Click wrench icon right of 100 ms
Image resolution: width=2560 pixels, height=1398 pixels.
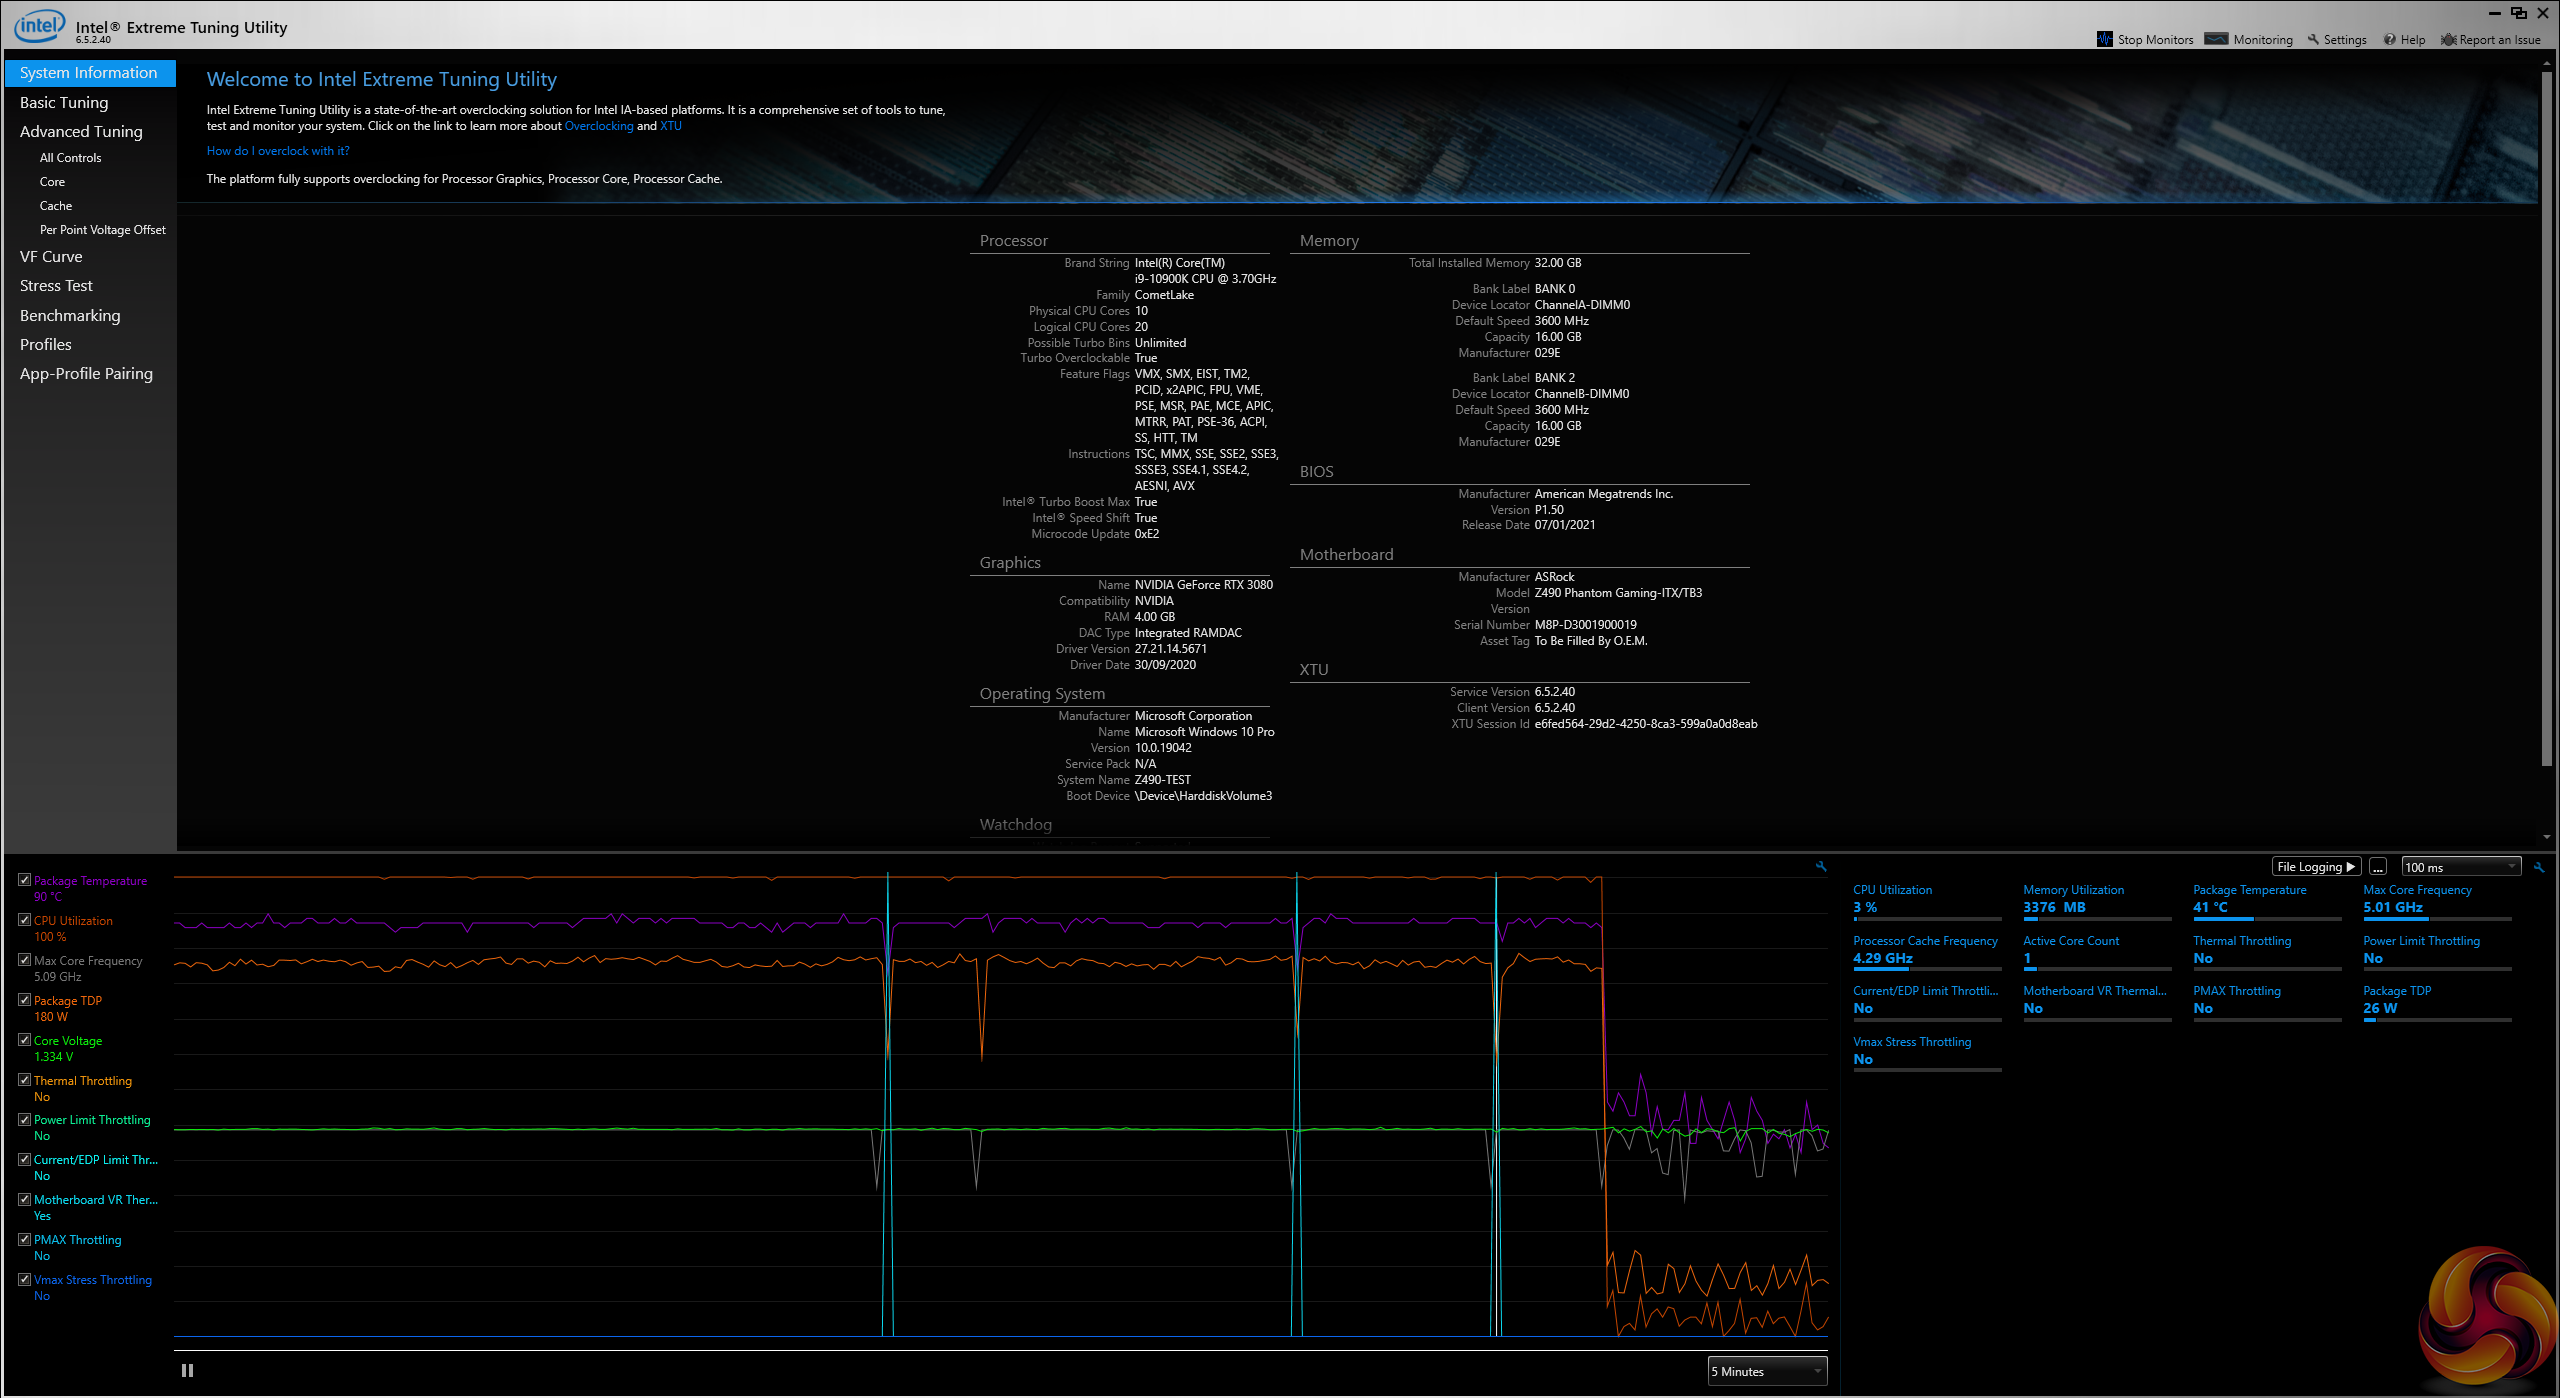click(x=2539, y=867)
